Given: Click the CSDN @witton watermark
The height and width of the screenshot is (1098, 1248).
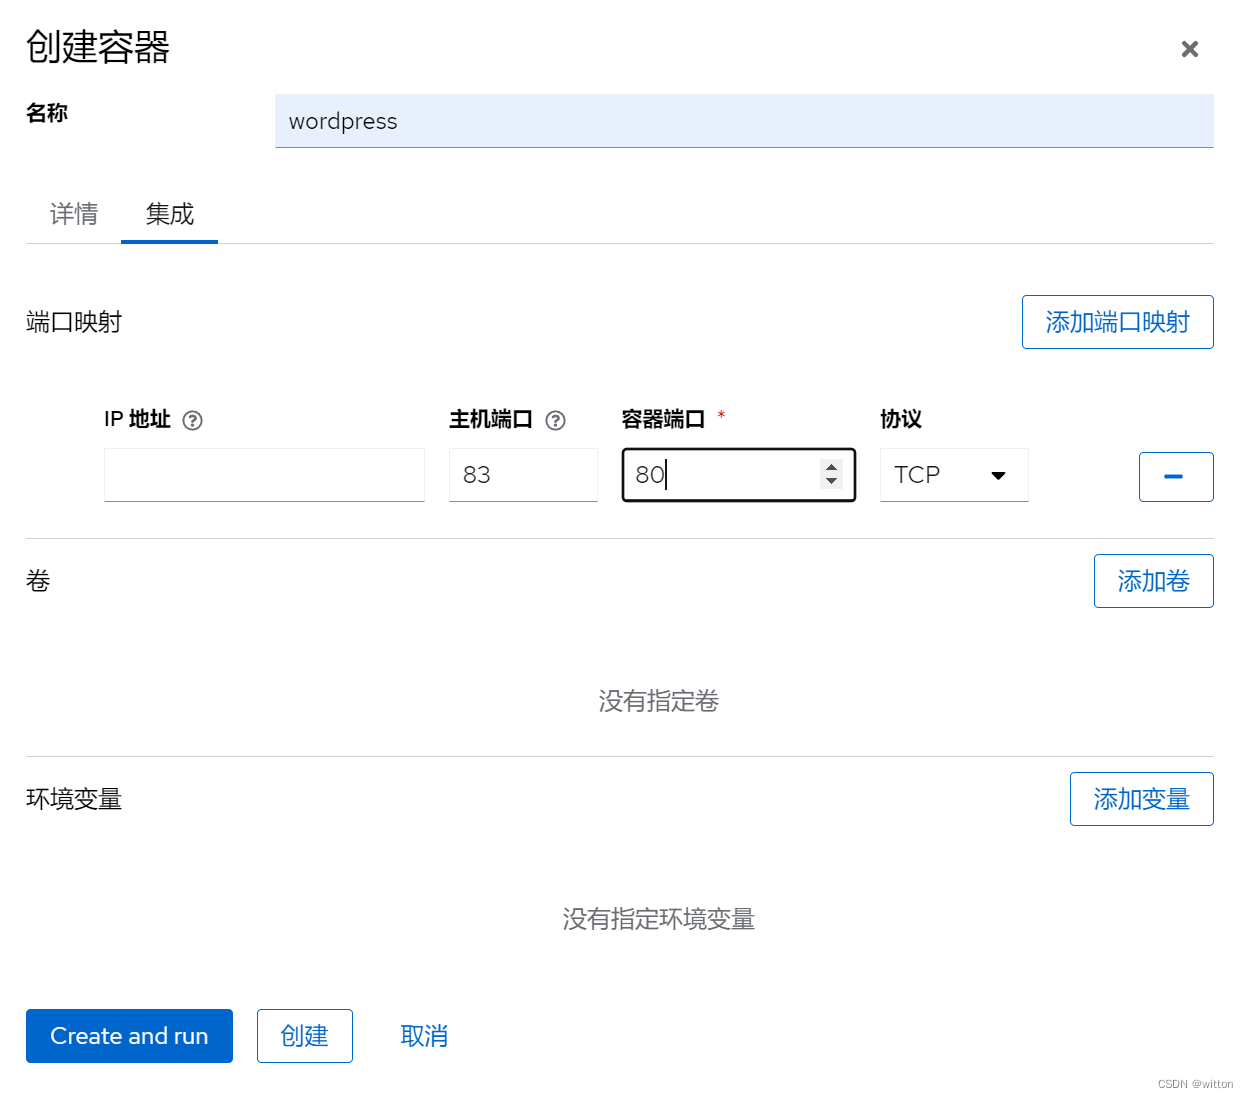Looking at the screenshot, I should (1194, 1083).
